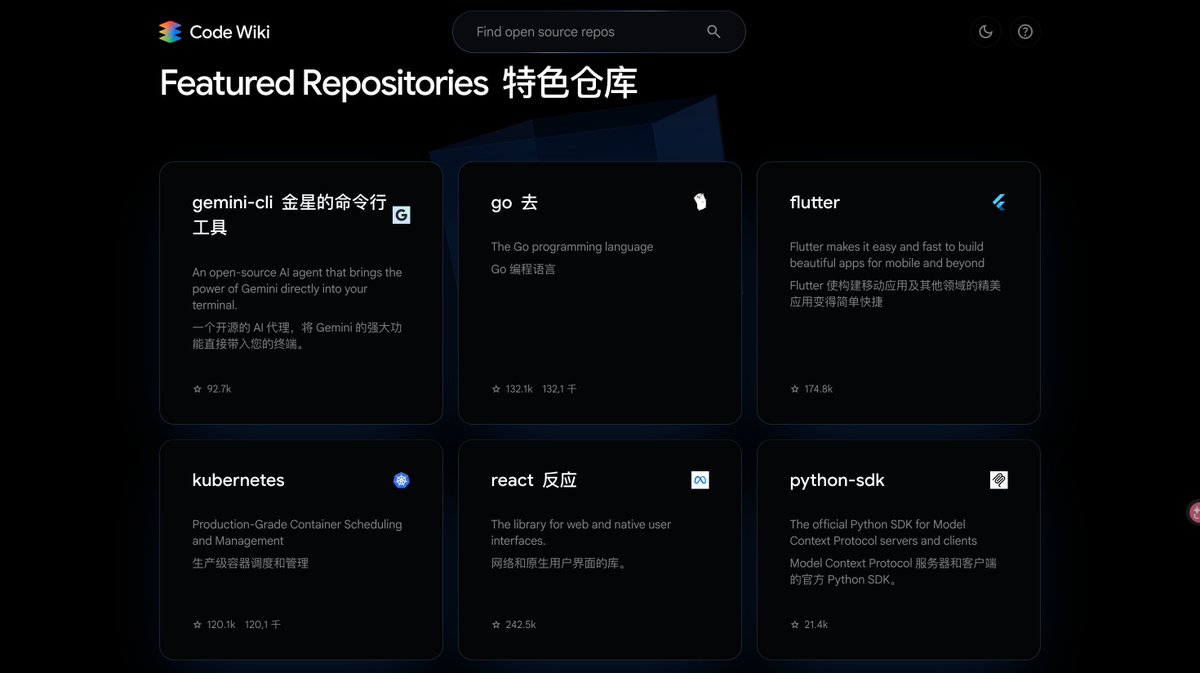Click the 174.8k star count
The width and height of the screenshot is (1200, 673).
818,389
